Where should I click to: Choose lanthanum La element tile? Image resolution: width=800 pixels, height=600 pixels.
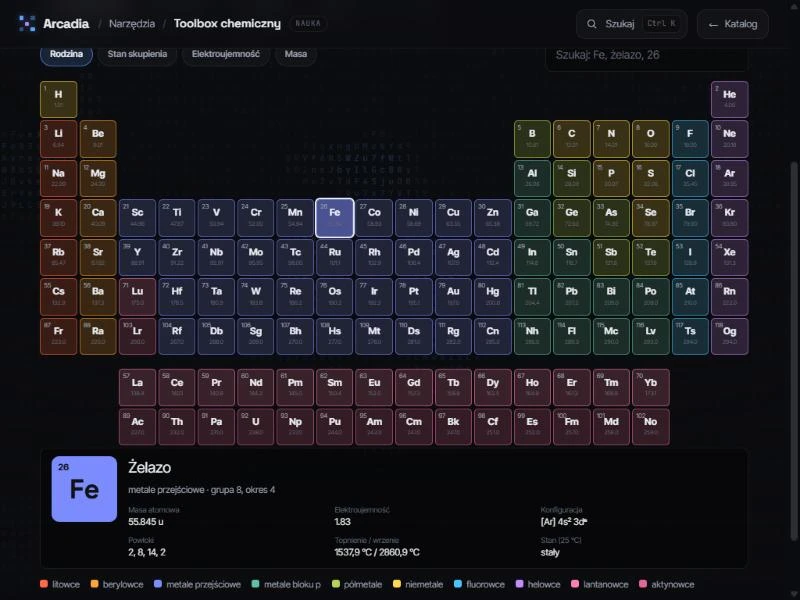point(137,387)
